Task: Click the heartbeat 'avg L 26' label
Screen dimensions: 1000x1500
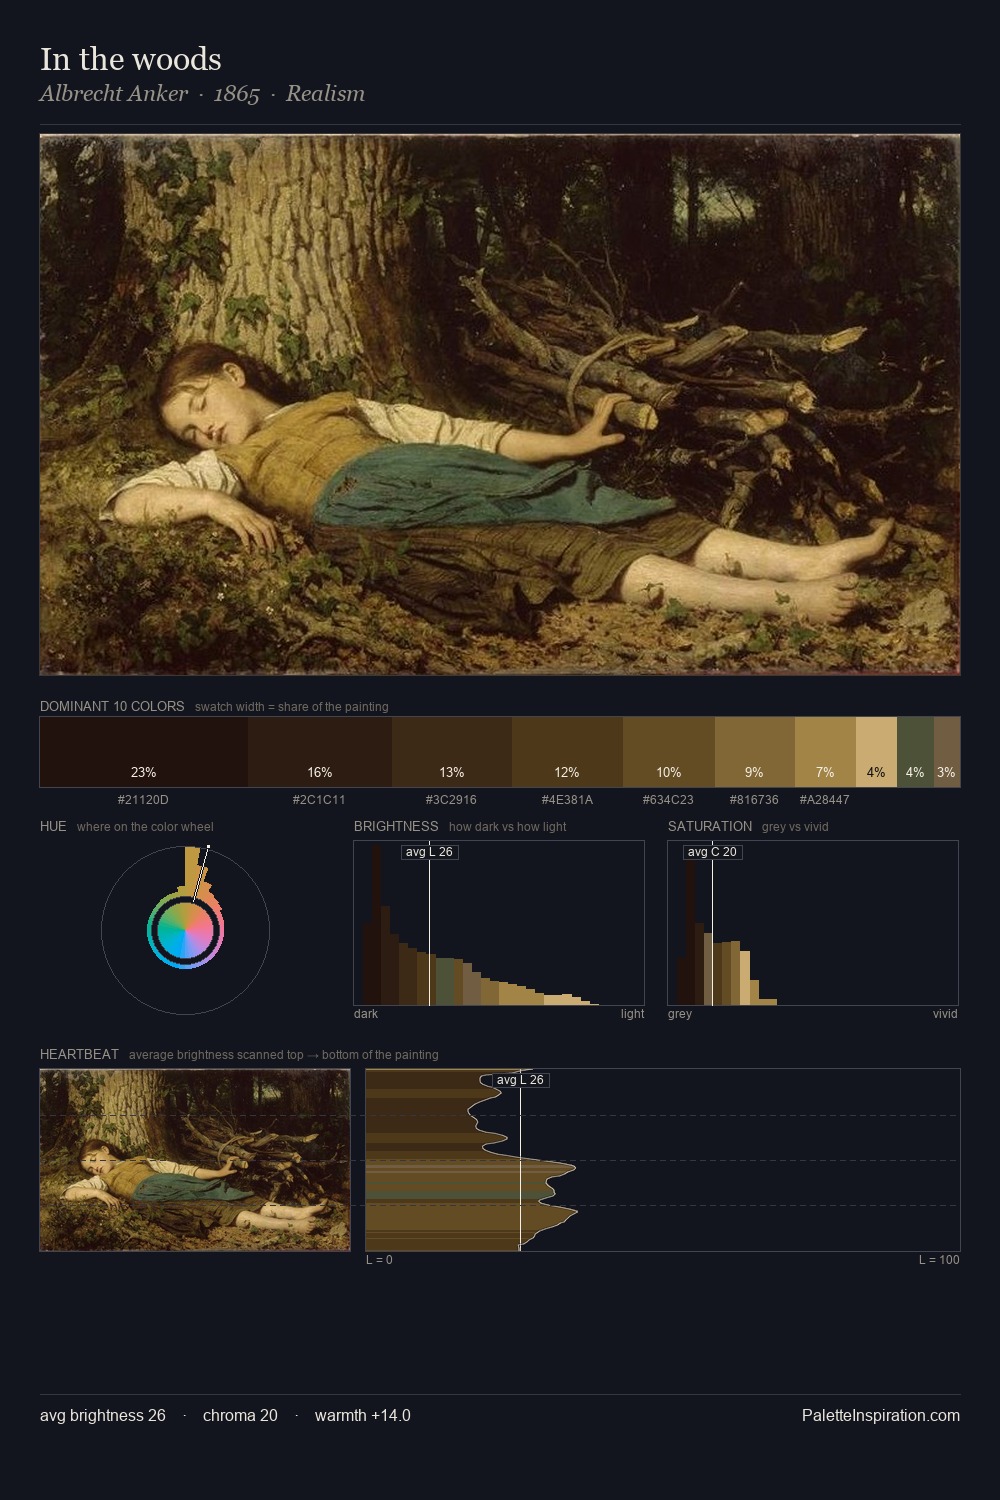Action: point(520,1080)
